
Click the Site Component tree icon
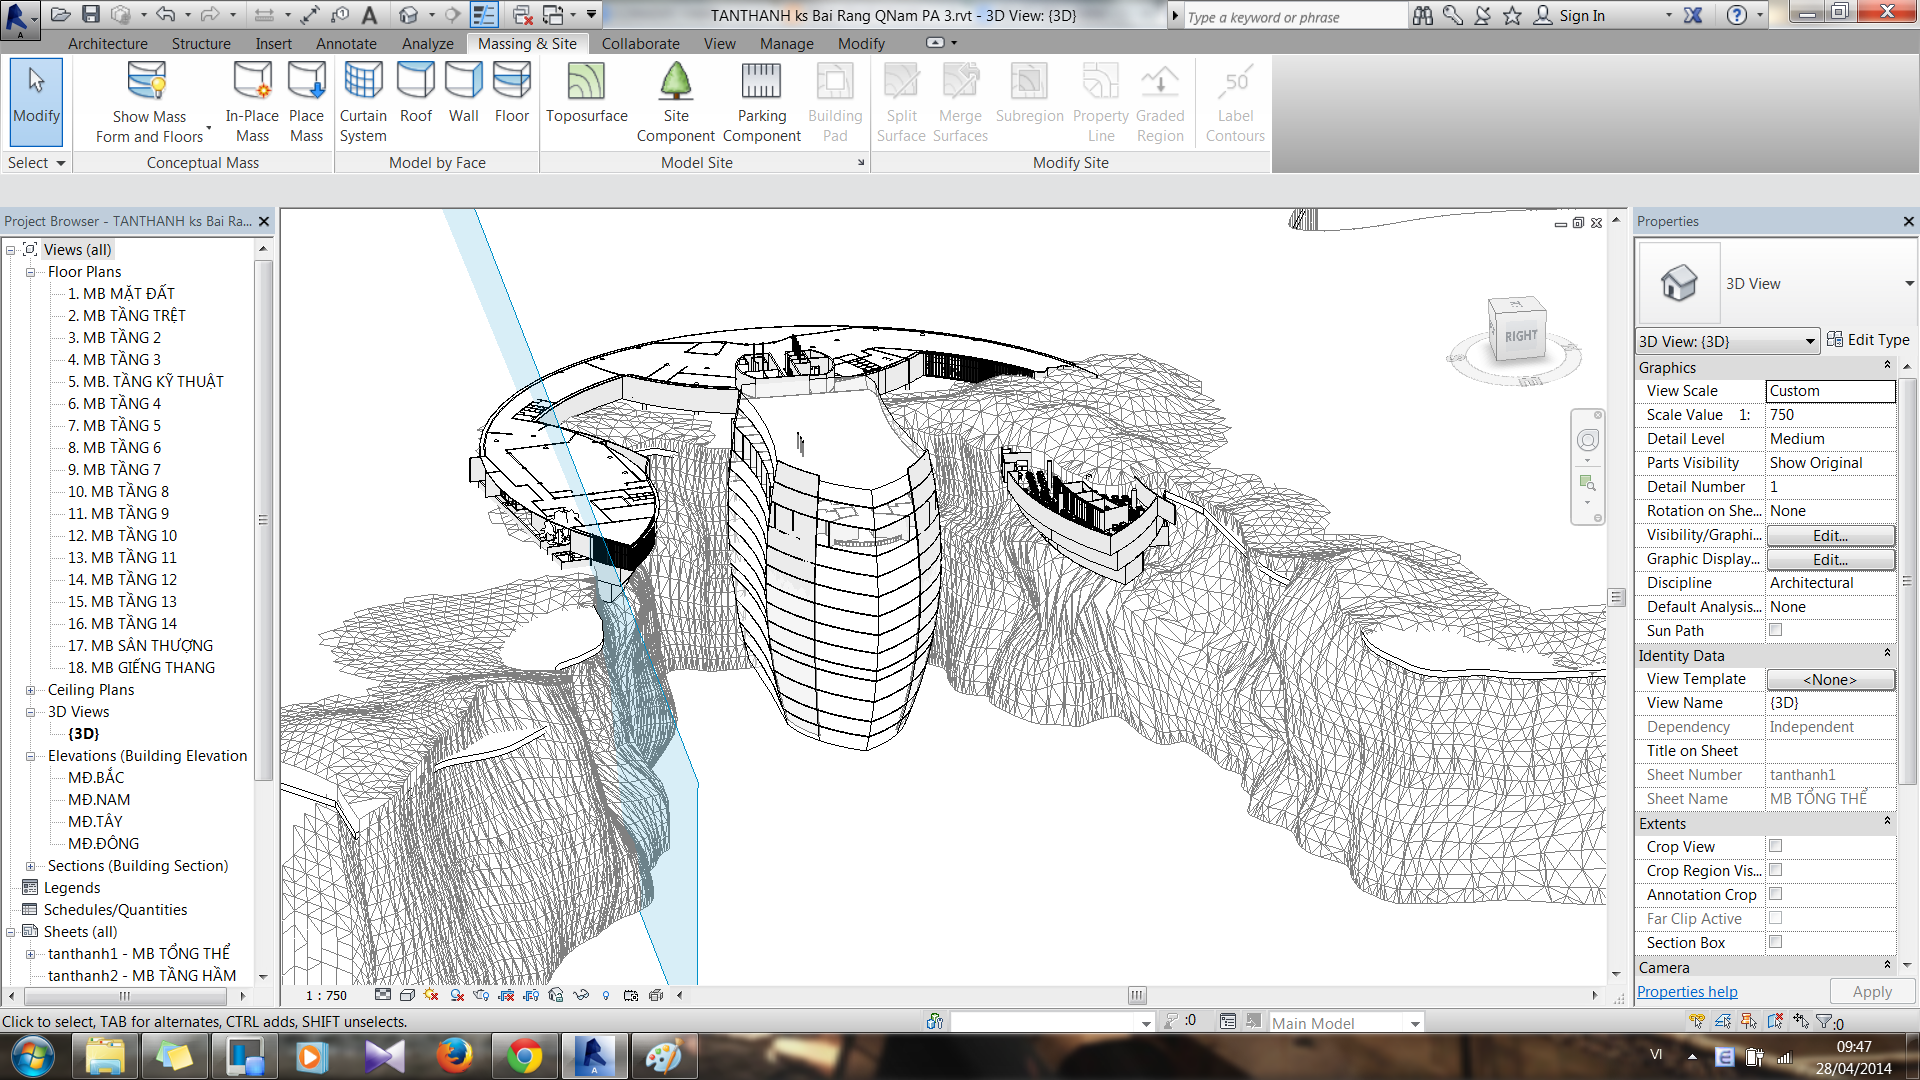tap(676, 82)
